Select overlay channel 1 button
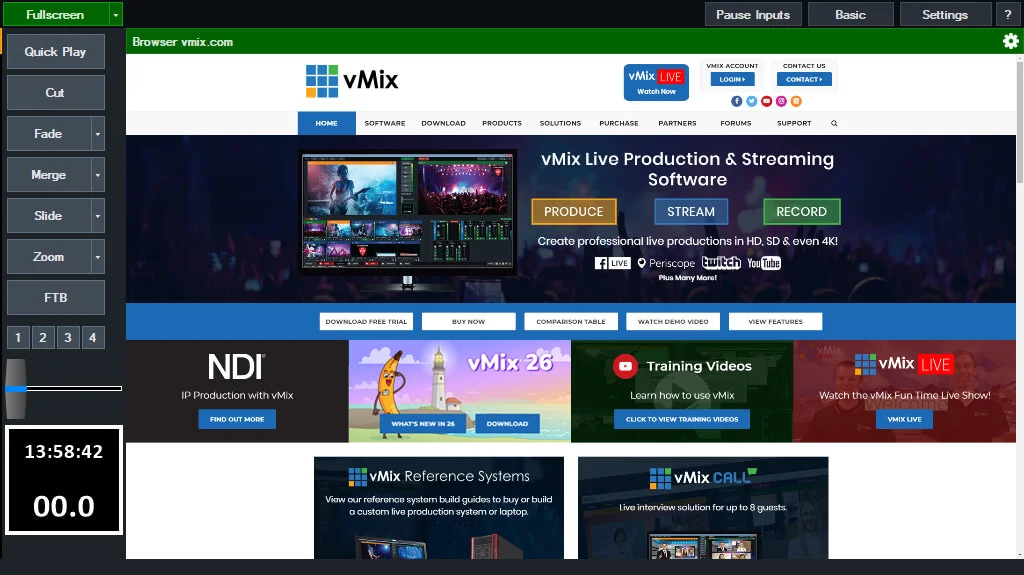This screenshot has width=1024, height=575. point(18,338)
